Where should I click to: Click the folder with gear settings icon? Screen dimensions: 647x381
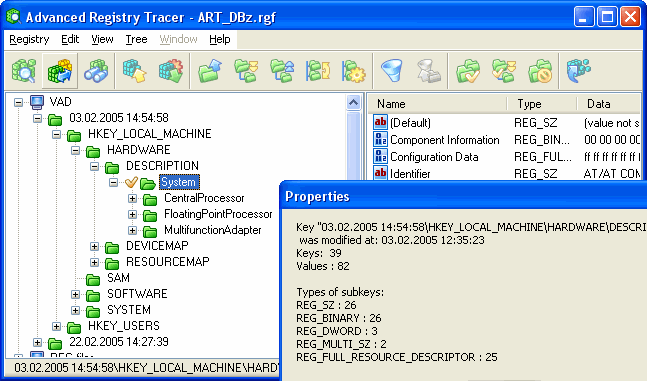[354, 71]
